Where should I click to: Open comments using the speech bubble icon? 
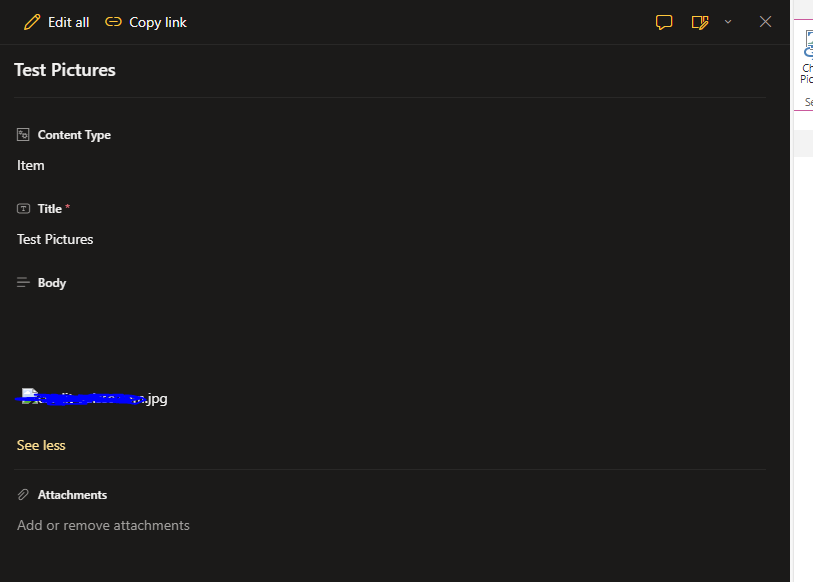(664, 21)
